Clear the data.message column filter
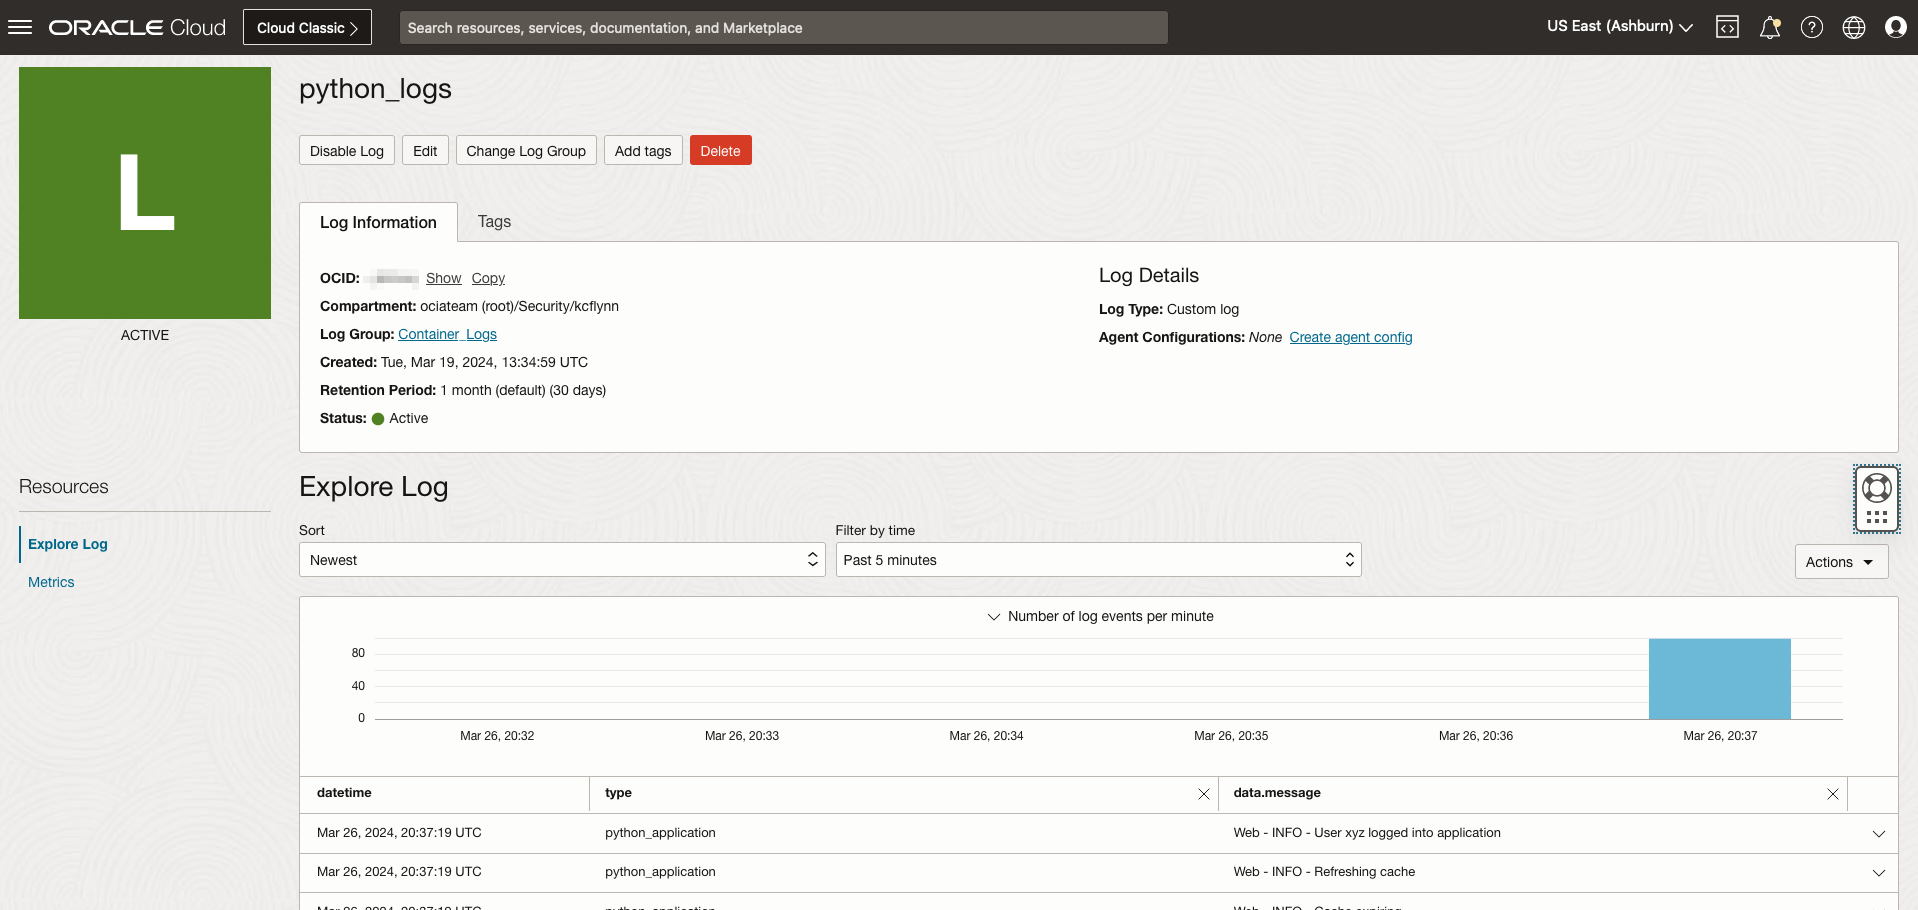The height and width of the screenshot is (910, 1918). pos(1832,793)
